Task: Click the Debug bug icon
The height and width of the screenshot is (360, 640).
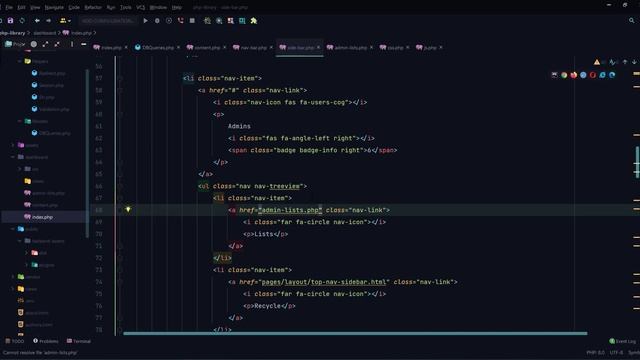Action: [x=157, y=21]
